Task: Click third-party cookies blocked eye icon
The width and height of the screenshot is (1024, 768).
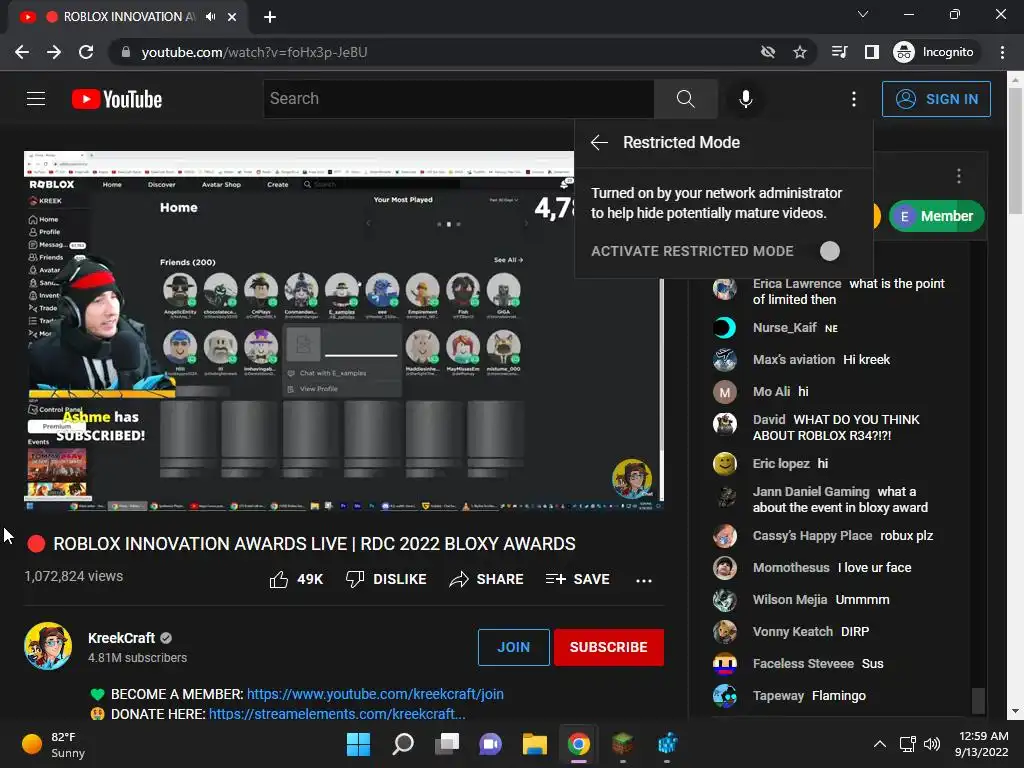Action: [x=768, y=52]
